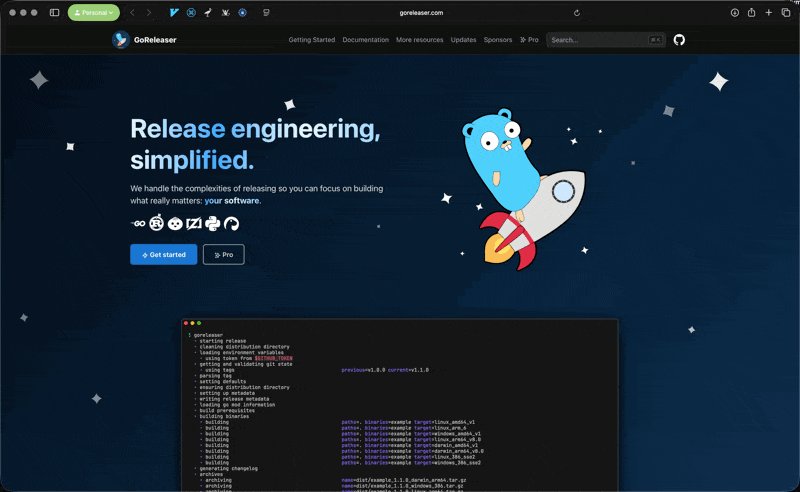Toggle the Safari sidebar button
This screenshot has height=492, width=800.
[x=54, y=13]
